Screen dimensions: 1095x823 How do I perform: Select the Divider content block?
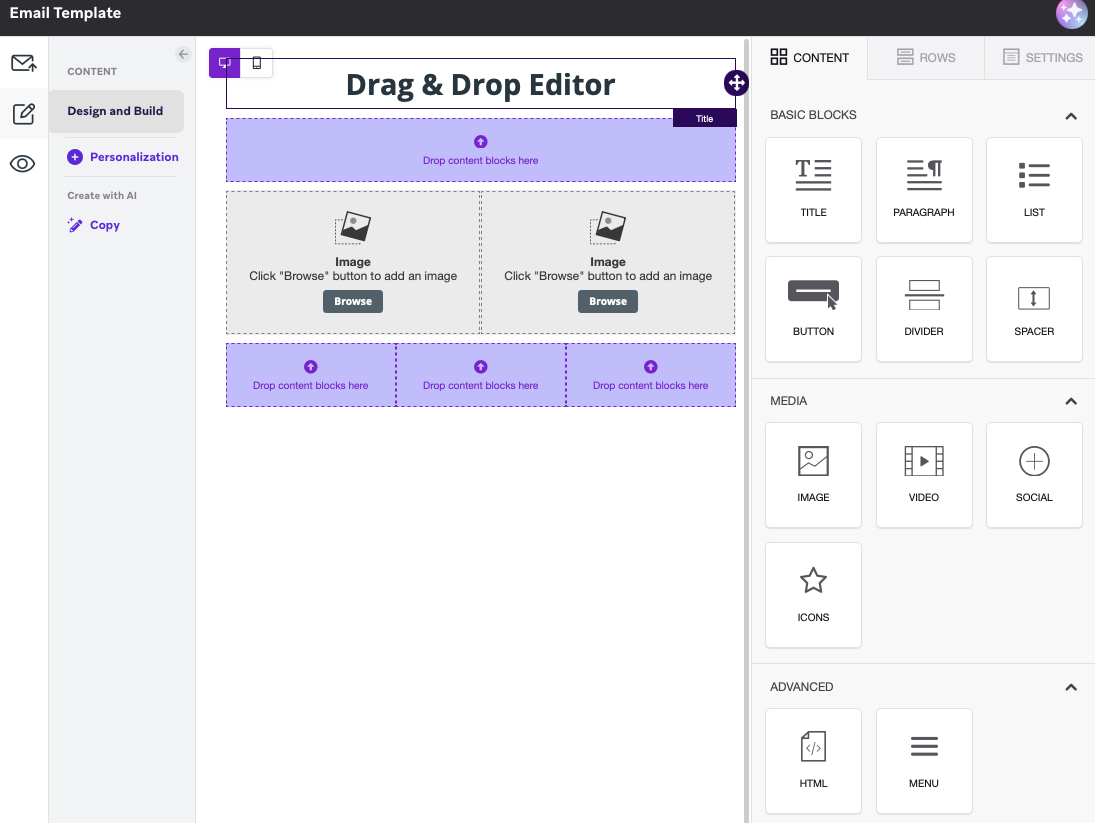point(923,309)
